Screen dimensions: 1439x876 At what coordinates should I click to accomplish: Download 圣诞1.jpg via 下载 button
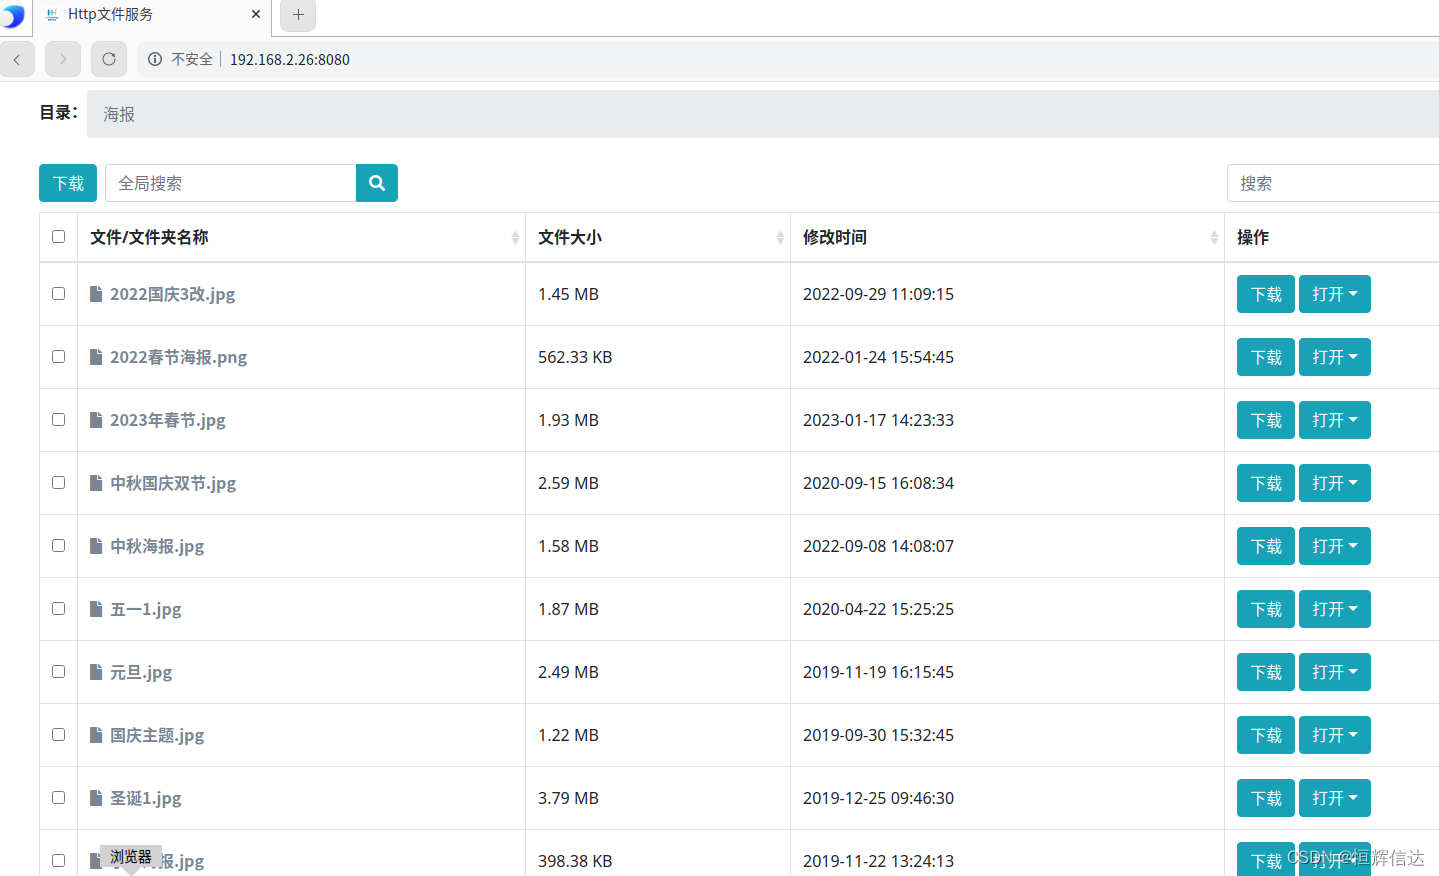1266,798
